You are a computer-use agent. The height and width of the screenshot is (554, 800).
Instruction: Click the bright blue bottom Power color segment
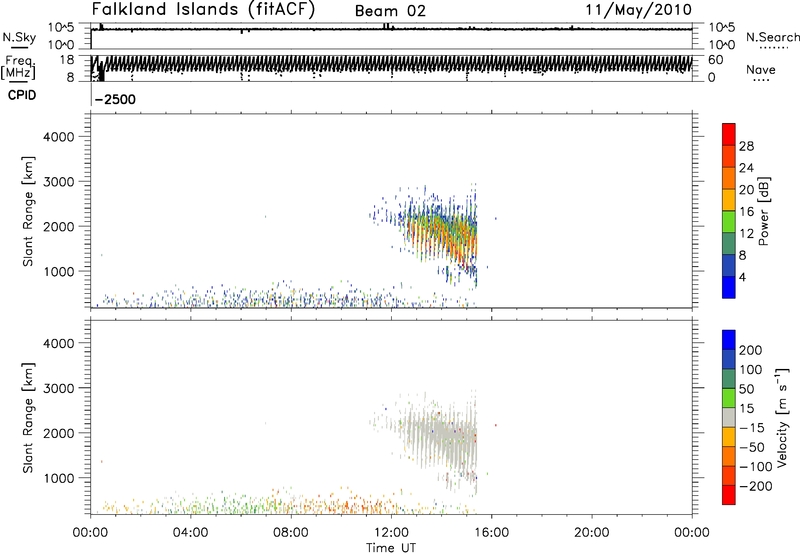[x=729, y=287]
